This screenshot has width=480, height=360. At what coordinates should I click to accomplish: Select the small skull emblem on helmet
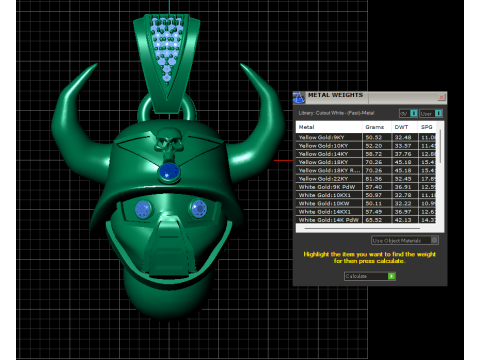pyautogui.click(x=169, y=143)
